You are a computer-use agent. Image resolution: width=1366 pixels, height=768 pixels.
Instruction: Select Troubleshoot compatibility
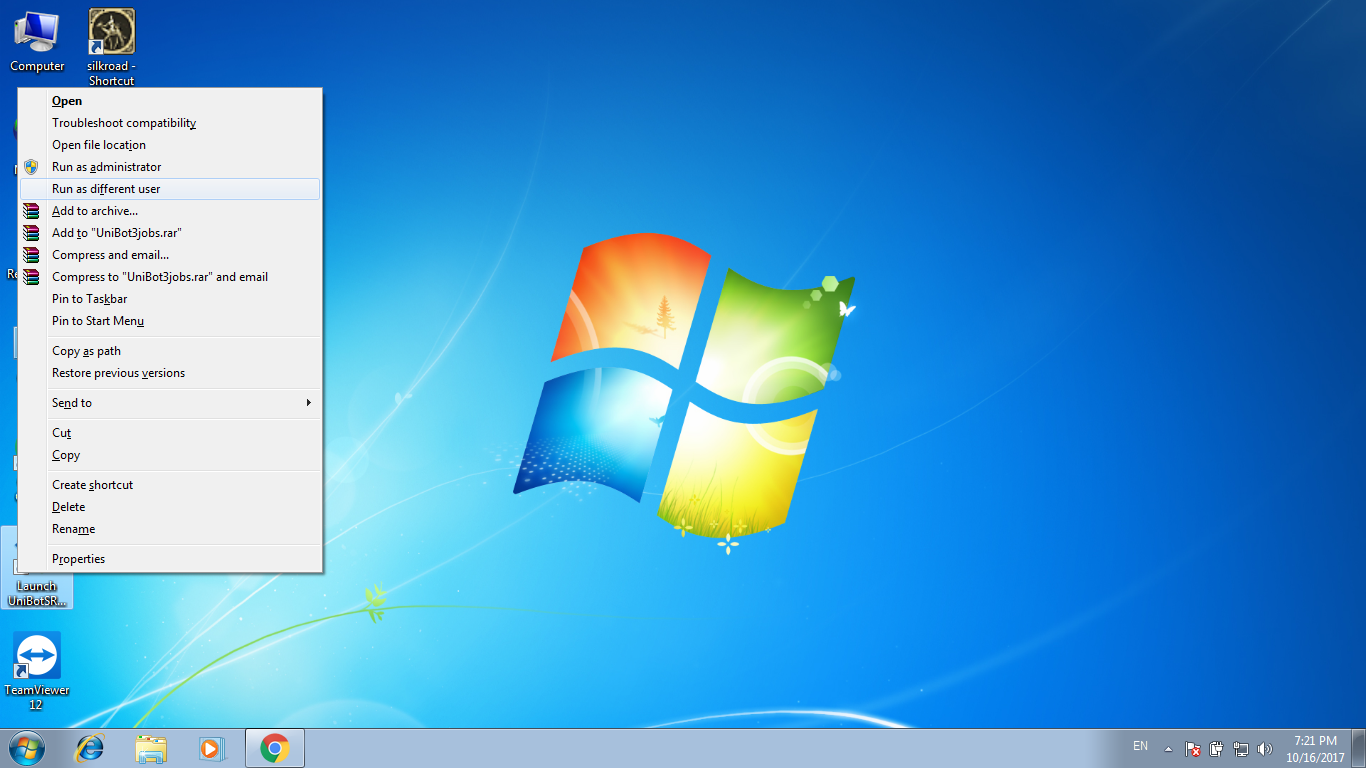coord(170,123)
